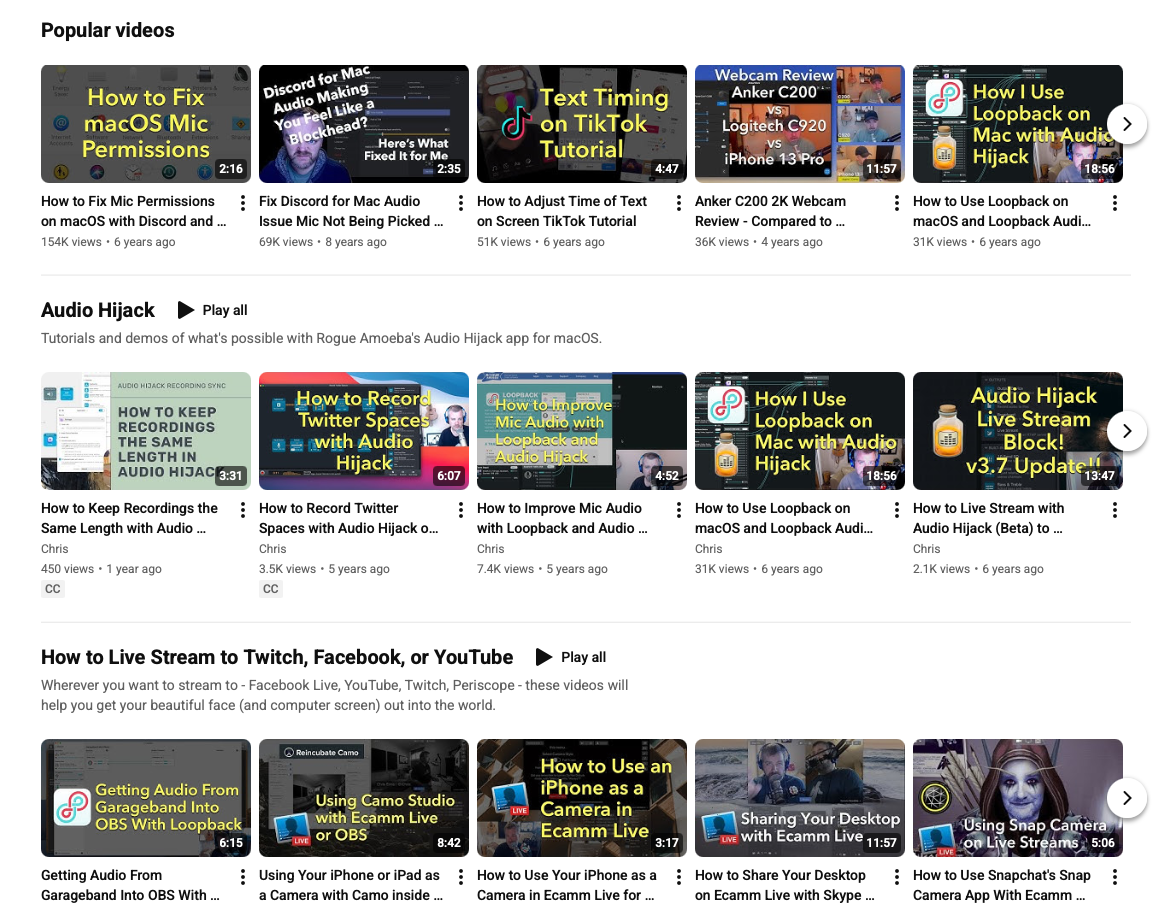
Task: Click Chris channel name under Record Twitter Spaces video
Action: pyautogui.click(x=272, y=549)
